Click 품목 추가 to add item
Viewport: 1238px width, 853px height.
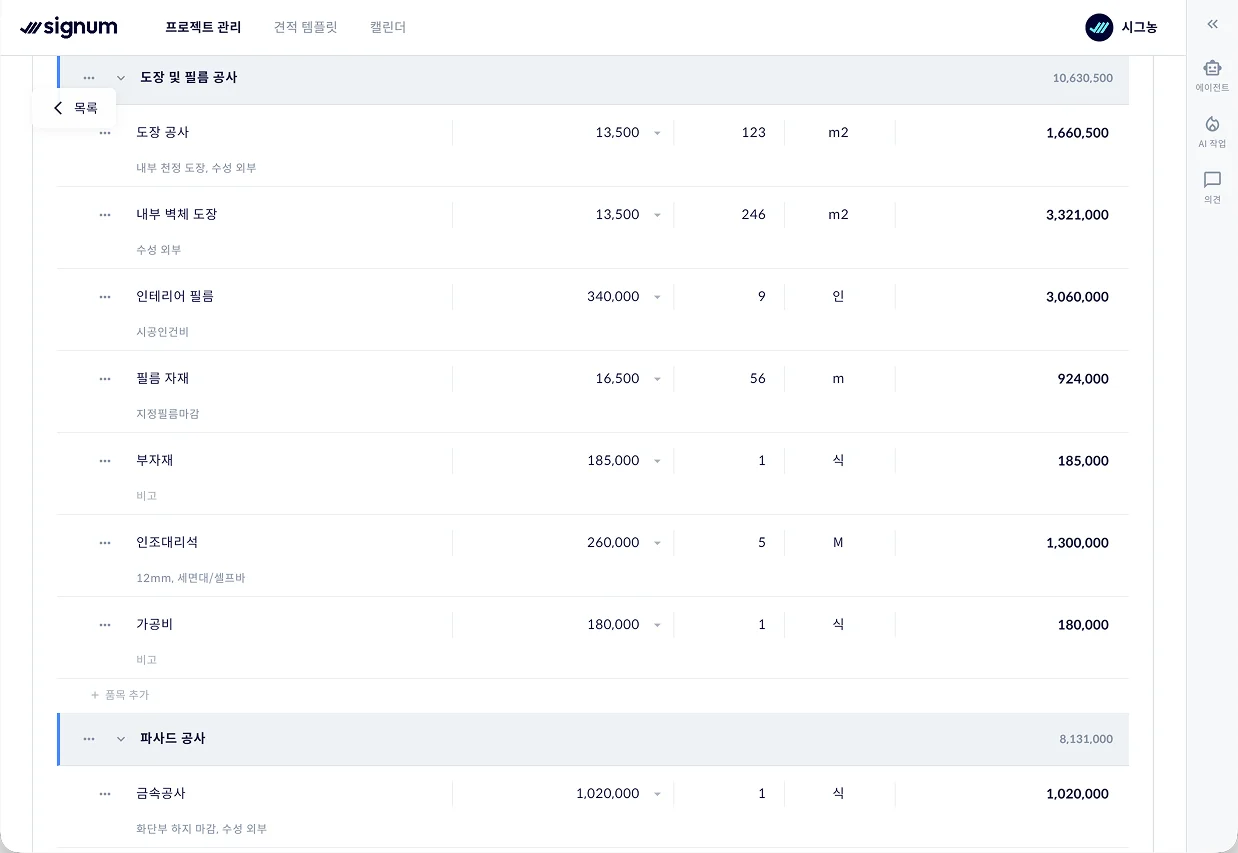coord(120,695)
